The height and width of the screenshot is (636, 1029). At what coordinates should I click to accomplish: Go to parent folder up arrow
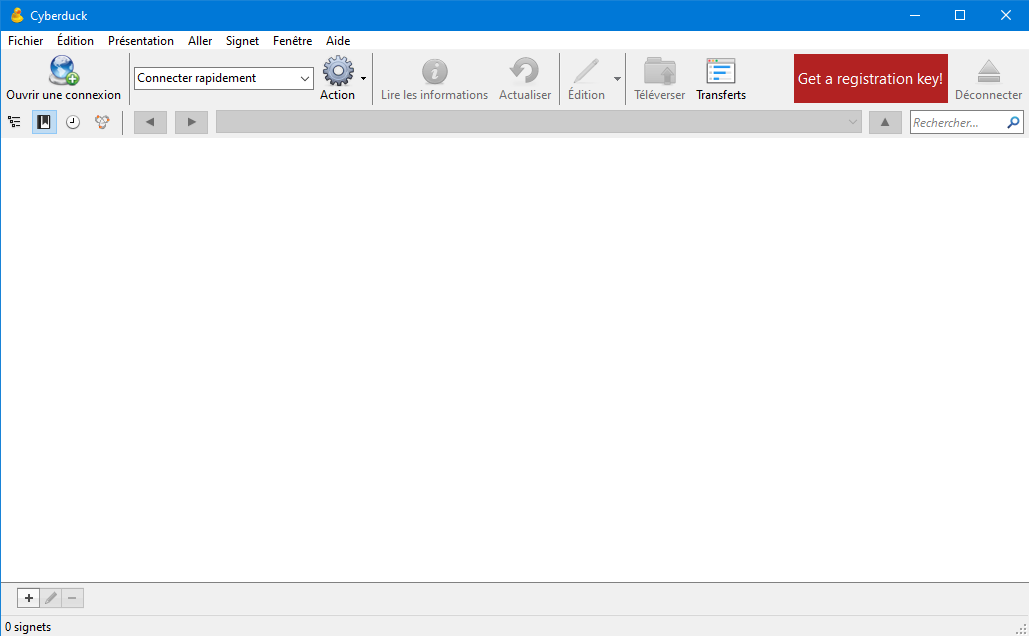pos(885,122)
